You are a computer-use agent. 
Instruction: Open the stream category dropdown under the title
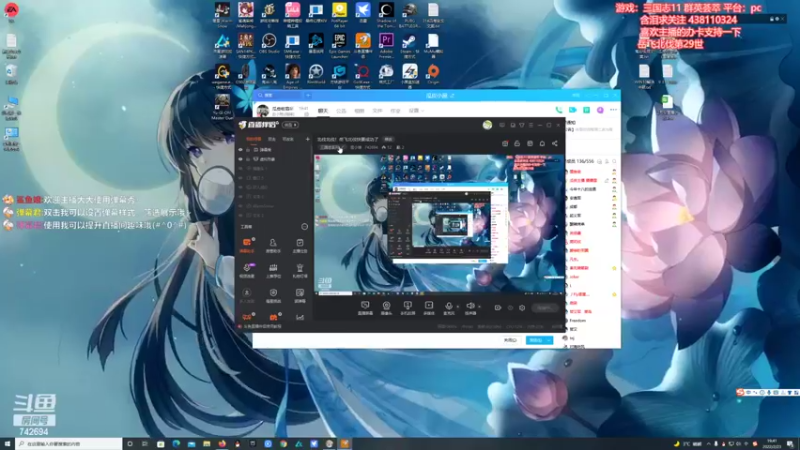tap(331, 147)
